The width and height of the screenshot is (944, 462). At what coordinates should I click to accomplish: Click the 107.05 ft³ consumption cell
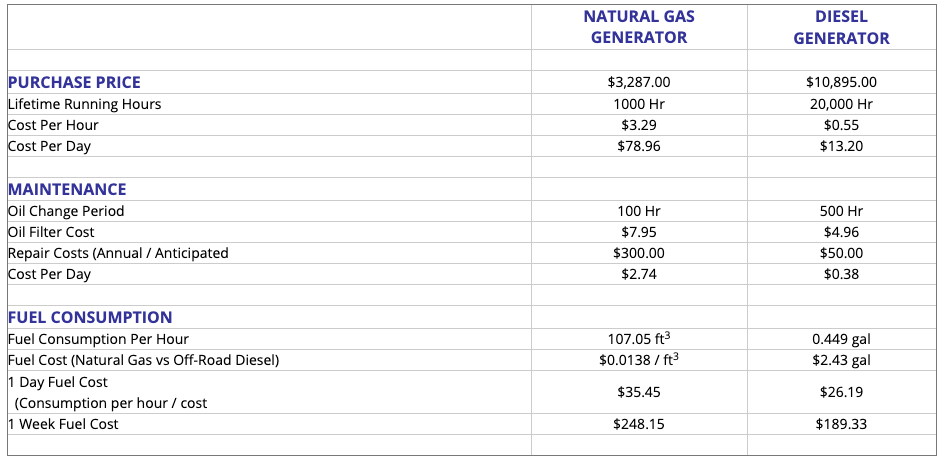coord(639,338)
